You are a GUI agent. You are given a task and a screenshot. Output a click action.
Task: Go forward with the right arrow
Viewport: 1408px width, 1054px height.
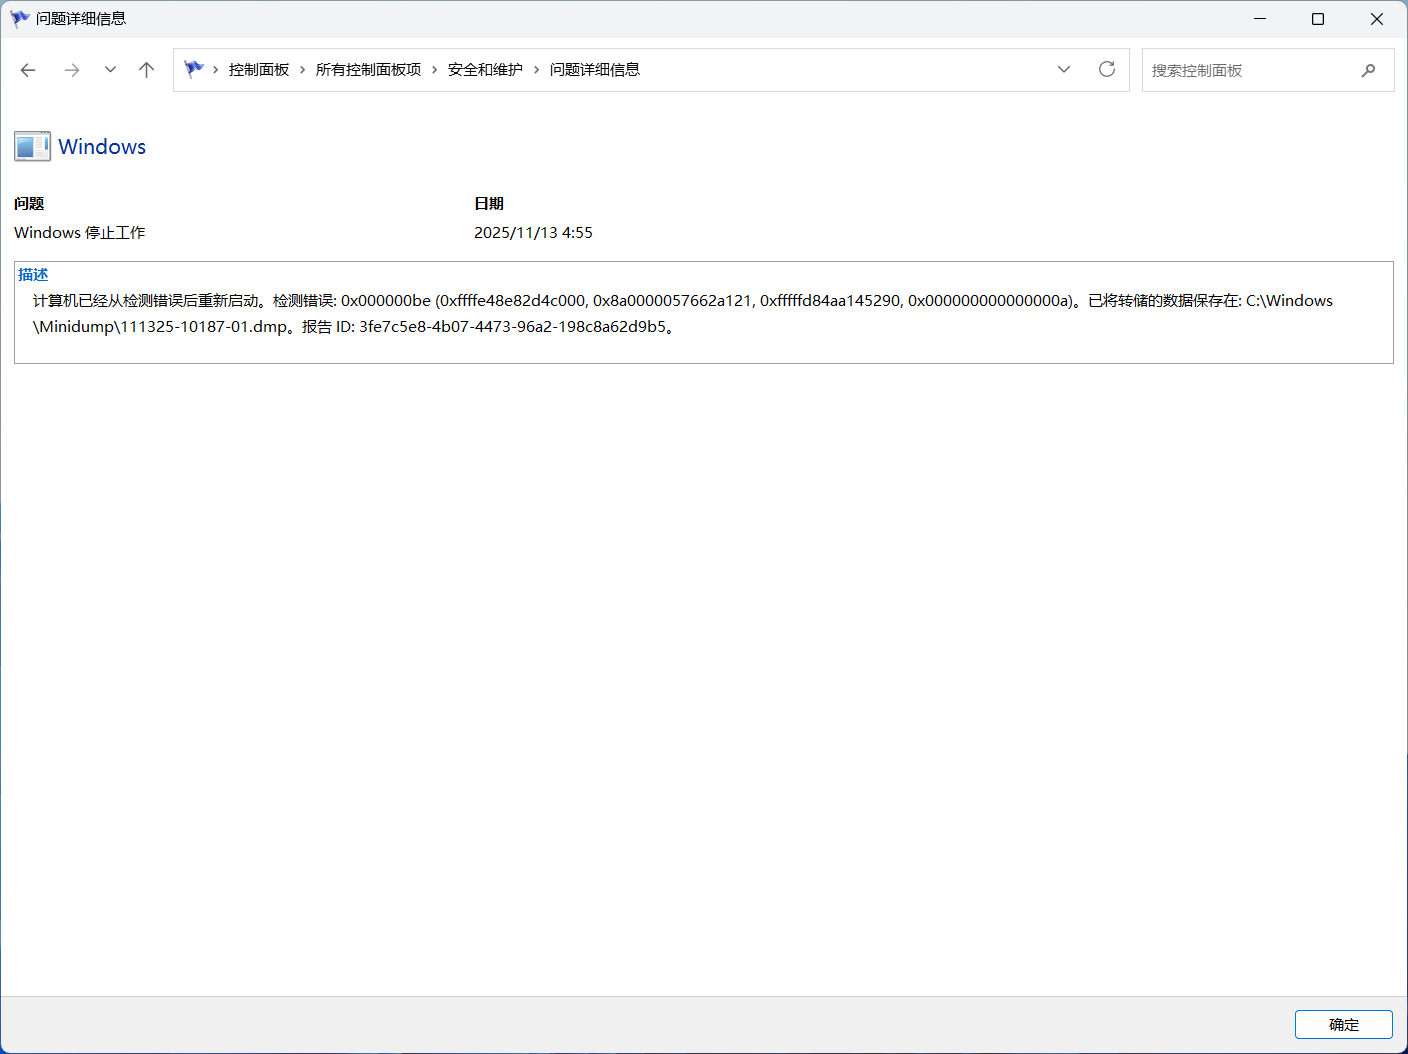click(x=71, y=70)
